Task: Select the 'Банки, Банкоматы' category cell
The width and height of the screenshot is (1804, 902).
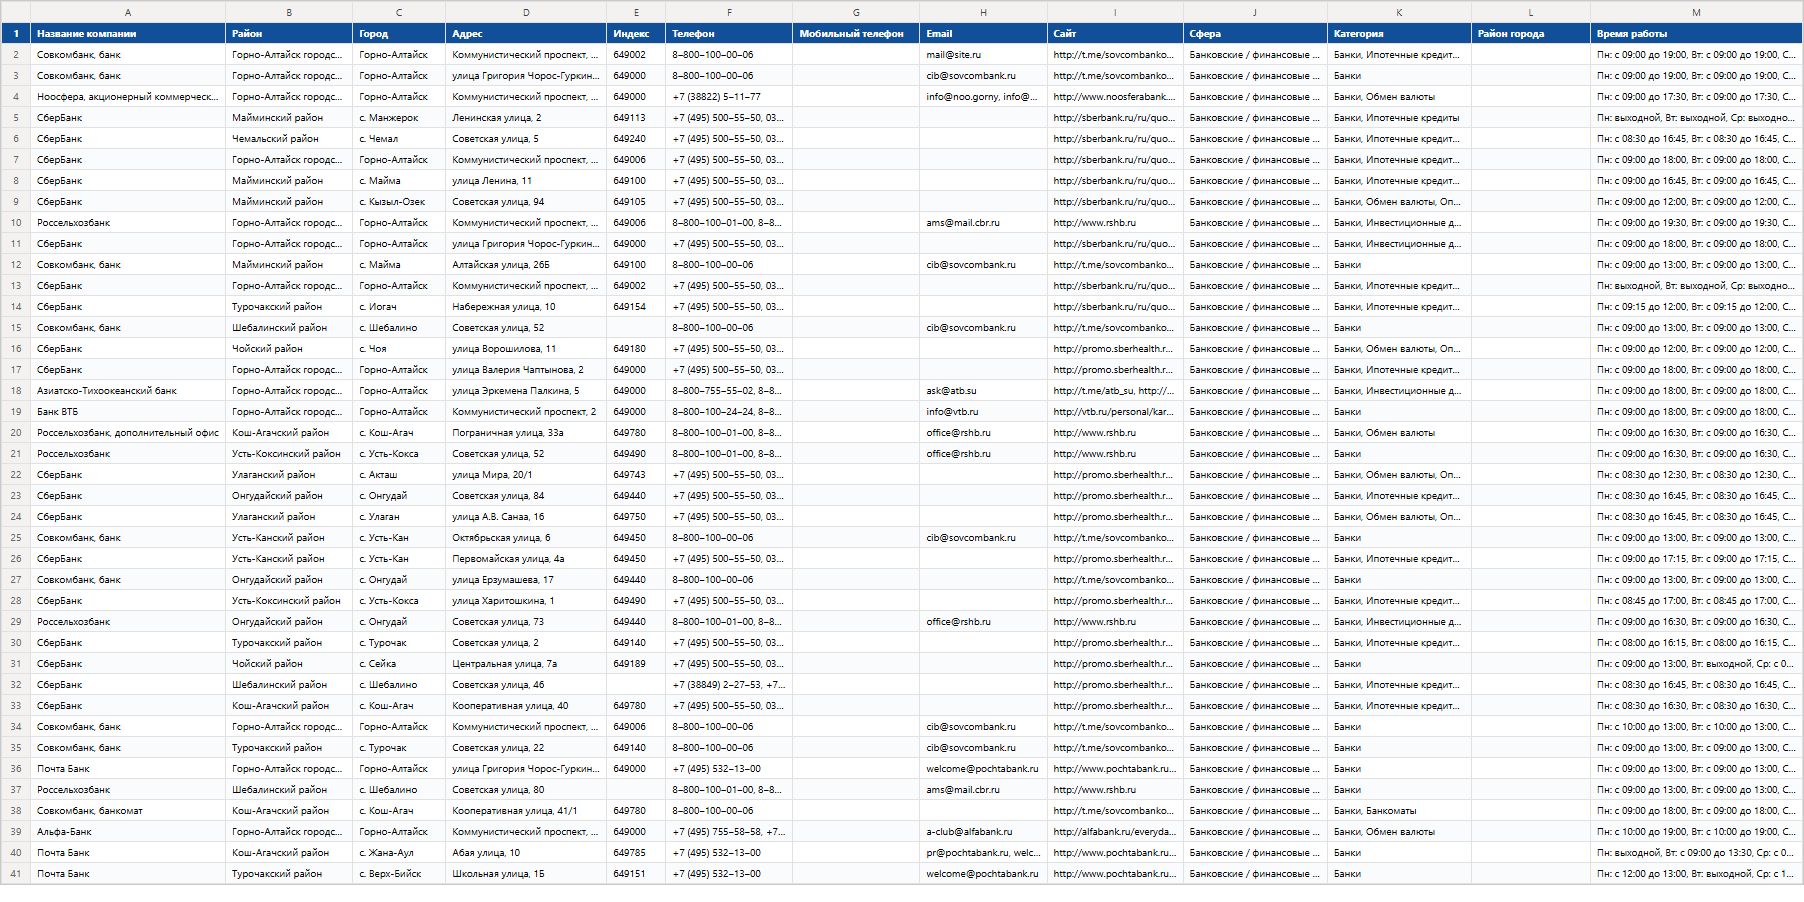Action: tap(1399, 811)
